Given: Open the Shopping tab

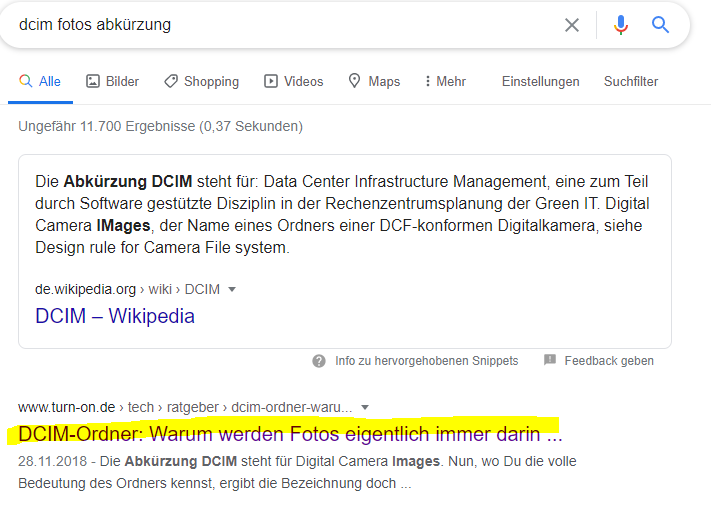Looking at the screenshot, I should pos(201,82).
